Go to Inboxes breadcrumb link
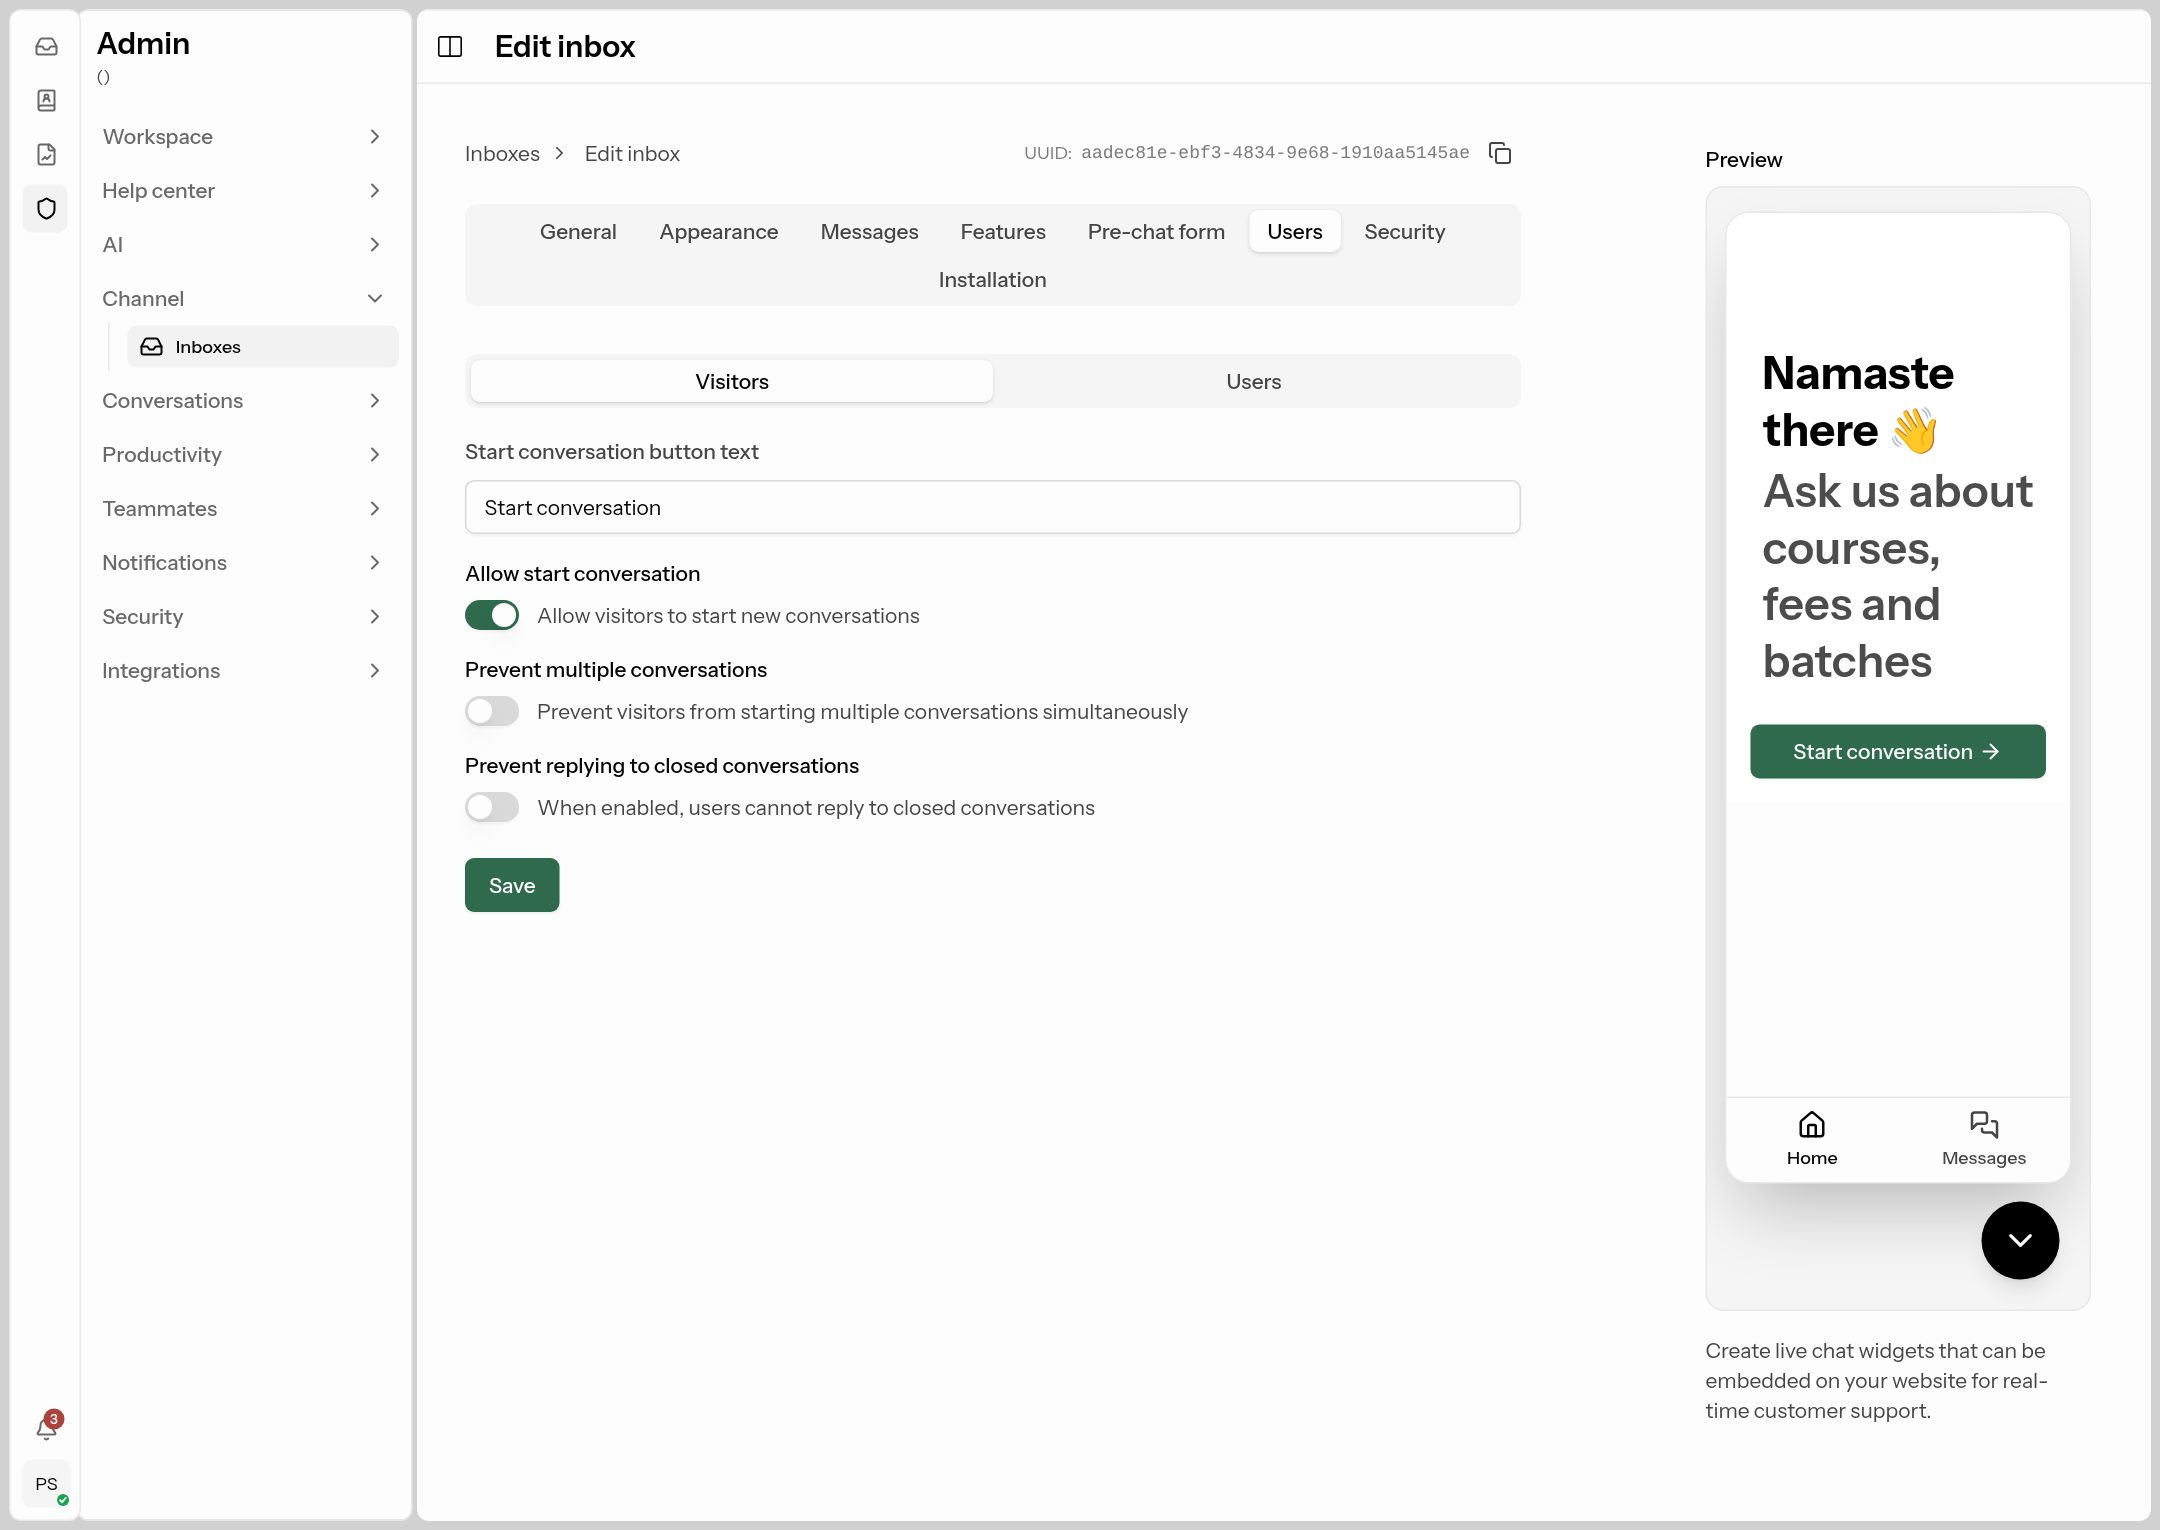Image resolution: width=2160 pixels, height=1530 pixels. [x=502, y=154]
